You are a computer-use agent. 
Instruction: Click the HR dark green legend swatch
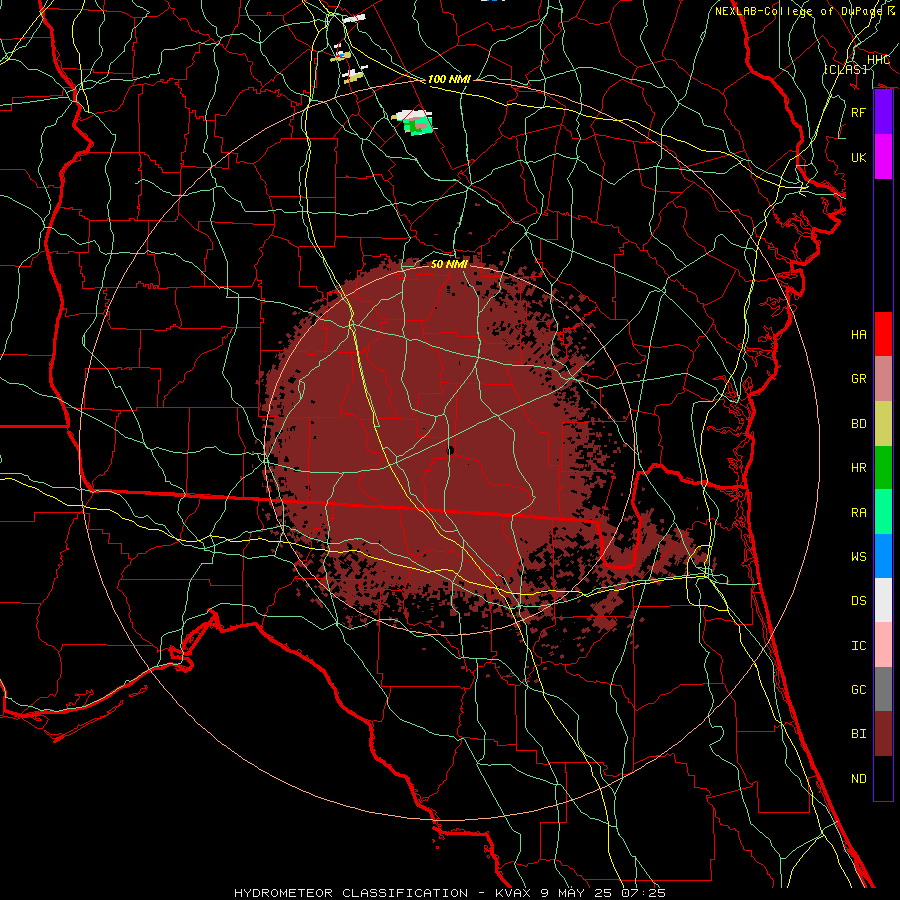883,467
